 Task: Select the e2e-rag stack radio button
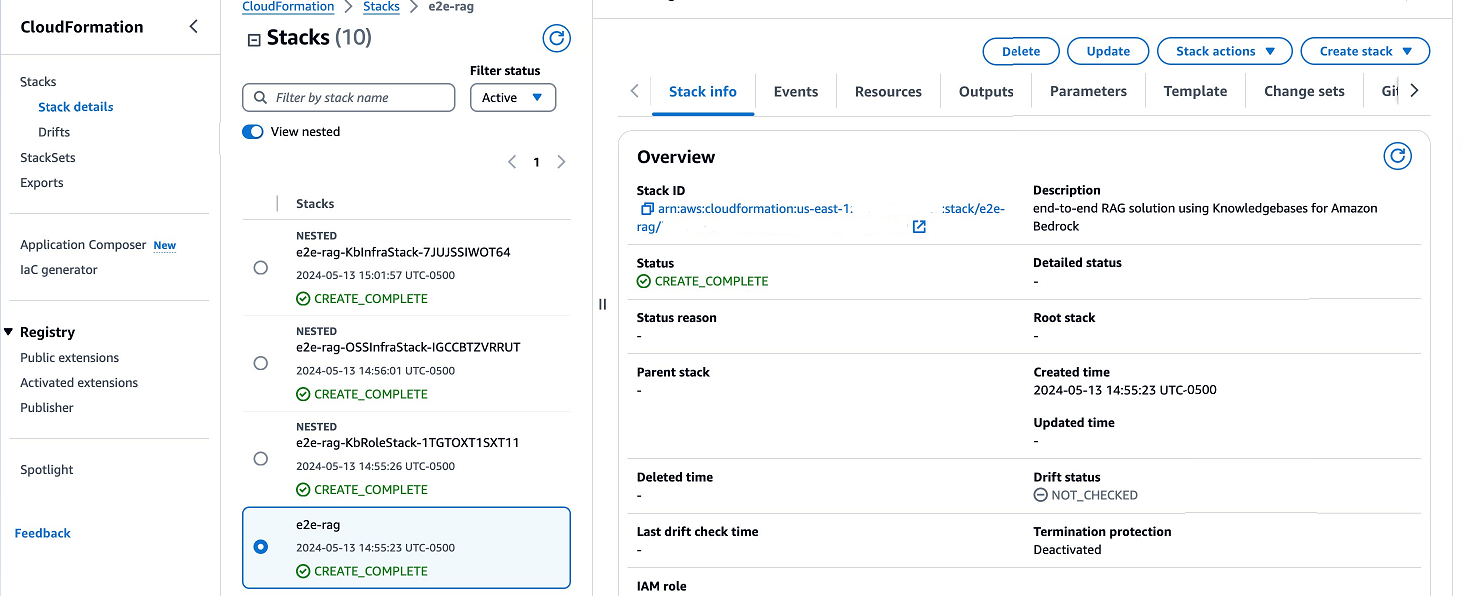click(x=261, y=547)
